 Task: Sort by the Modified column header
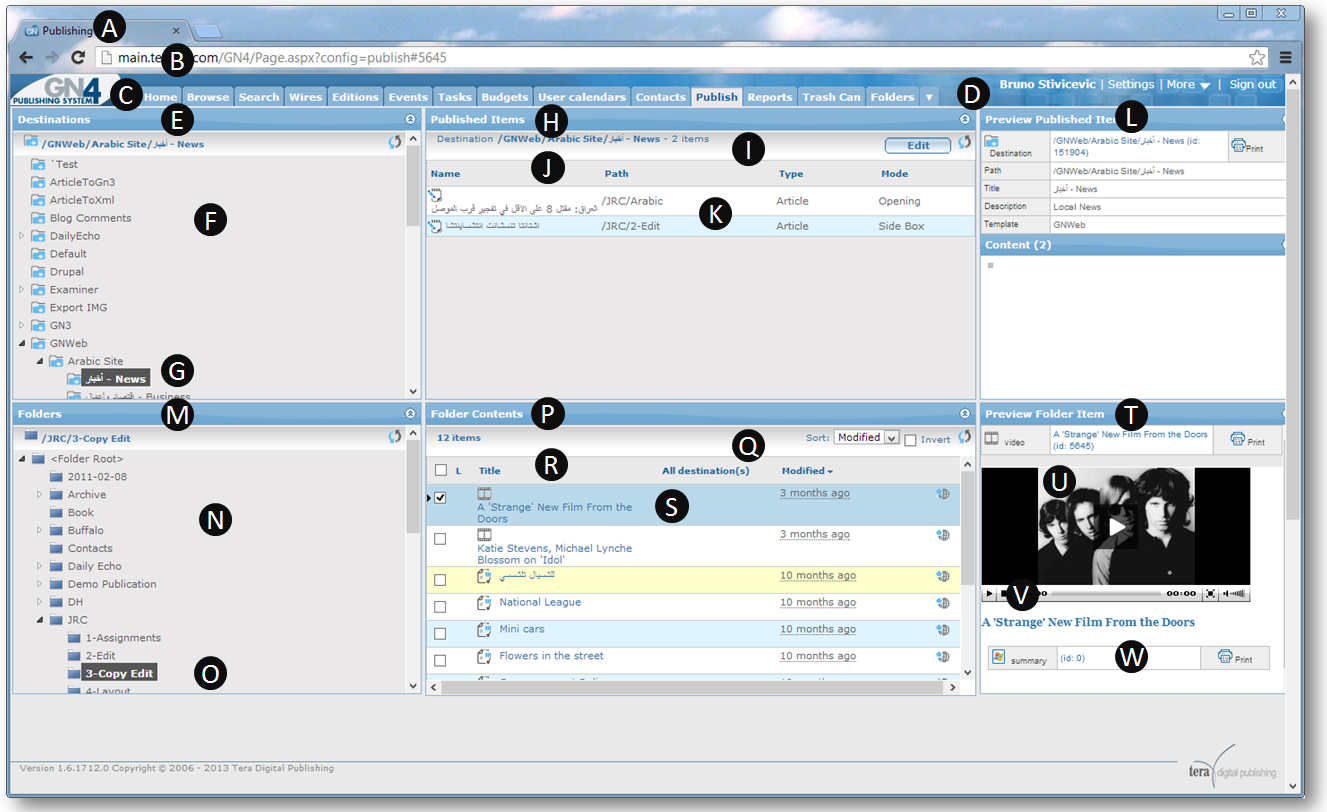(806, 470)
